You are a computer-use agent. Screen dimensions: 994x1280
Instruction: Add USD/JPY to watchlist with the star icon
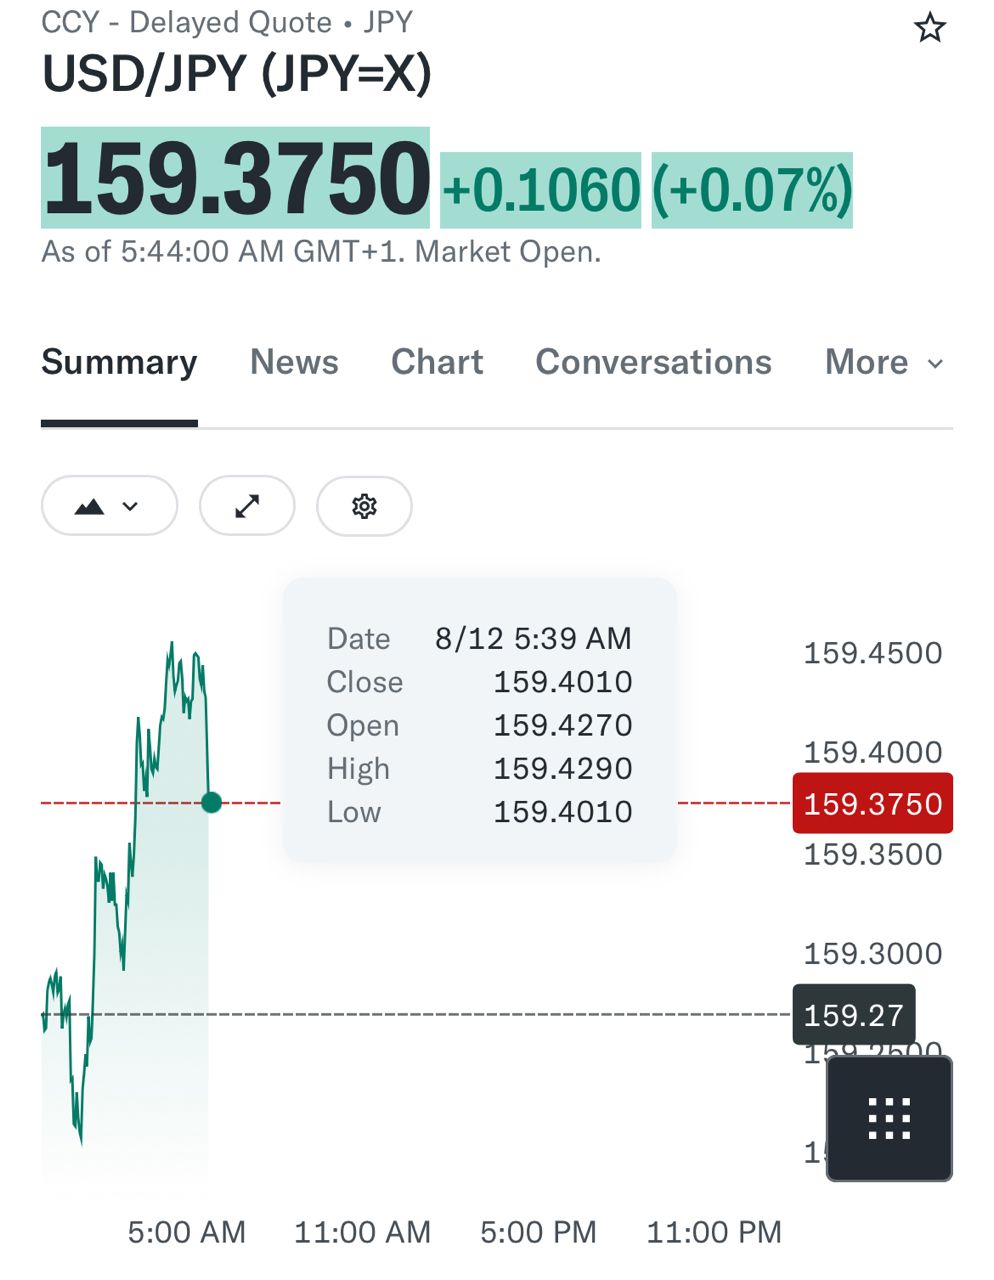930,28
